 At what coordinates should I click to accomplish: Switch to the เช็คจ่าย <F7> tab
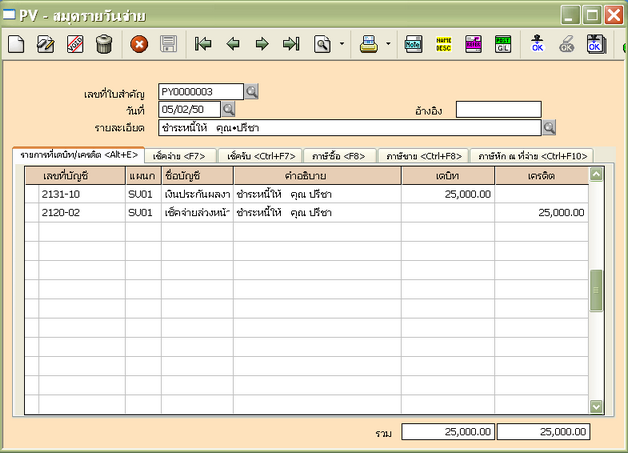pos(180,156)
